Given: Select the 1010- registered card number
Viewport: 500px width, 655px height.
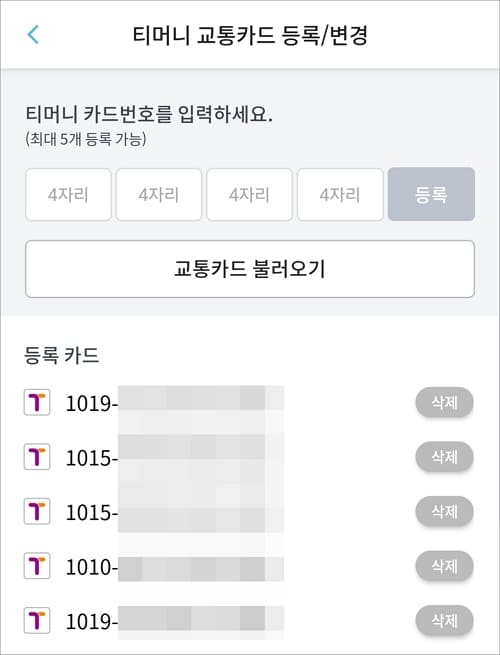Looking at the screenshot, I should tap(175, 568).
